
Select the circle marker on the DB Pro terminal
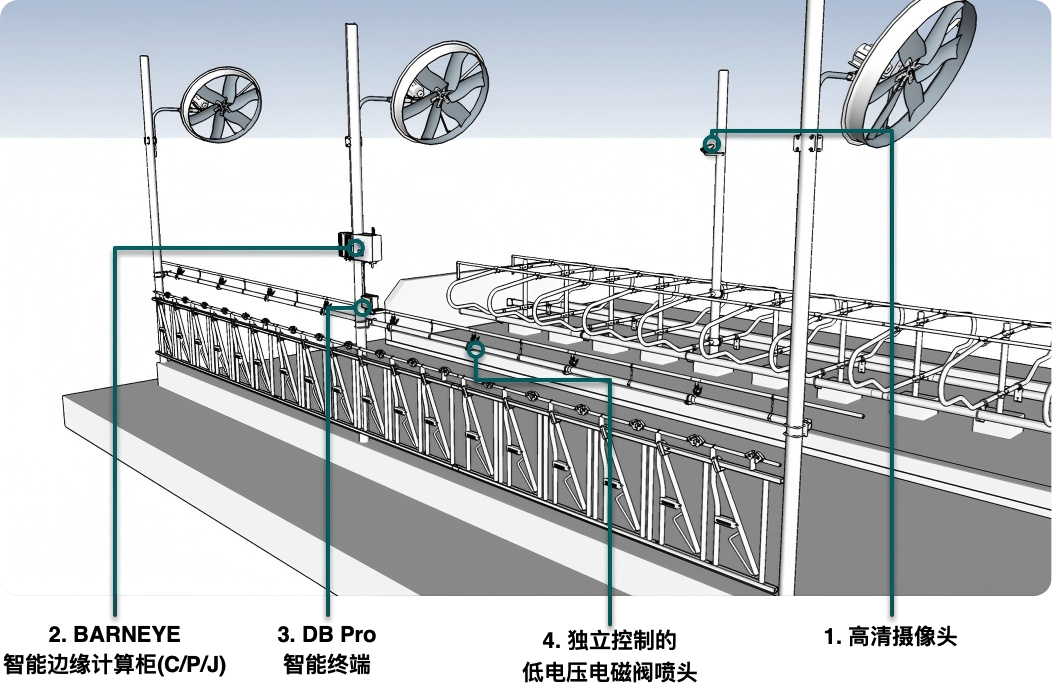click(363, 307)
